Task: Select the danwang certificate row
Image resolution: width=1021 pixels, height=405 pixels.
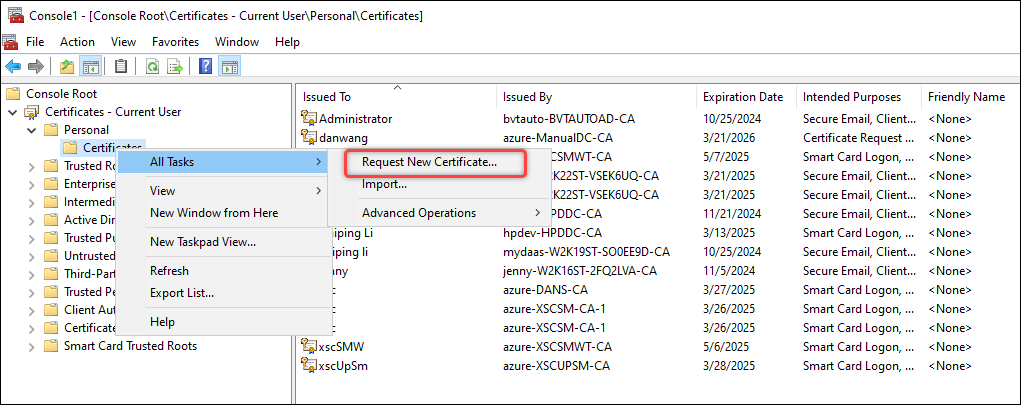Action: pyautogui.click(x=341, y=137)
